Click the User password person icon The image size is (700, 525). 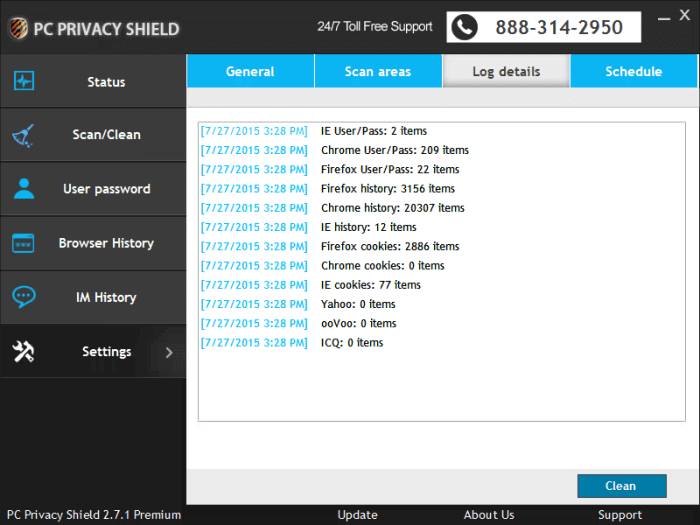(x=24, y=188)
